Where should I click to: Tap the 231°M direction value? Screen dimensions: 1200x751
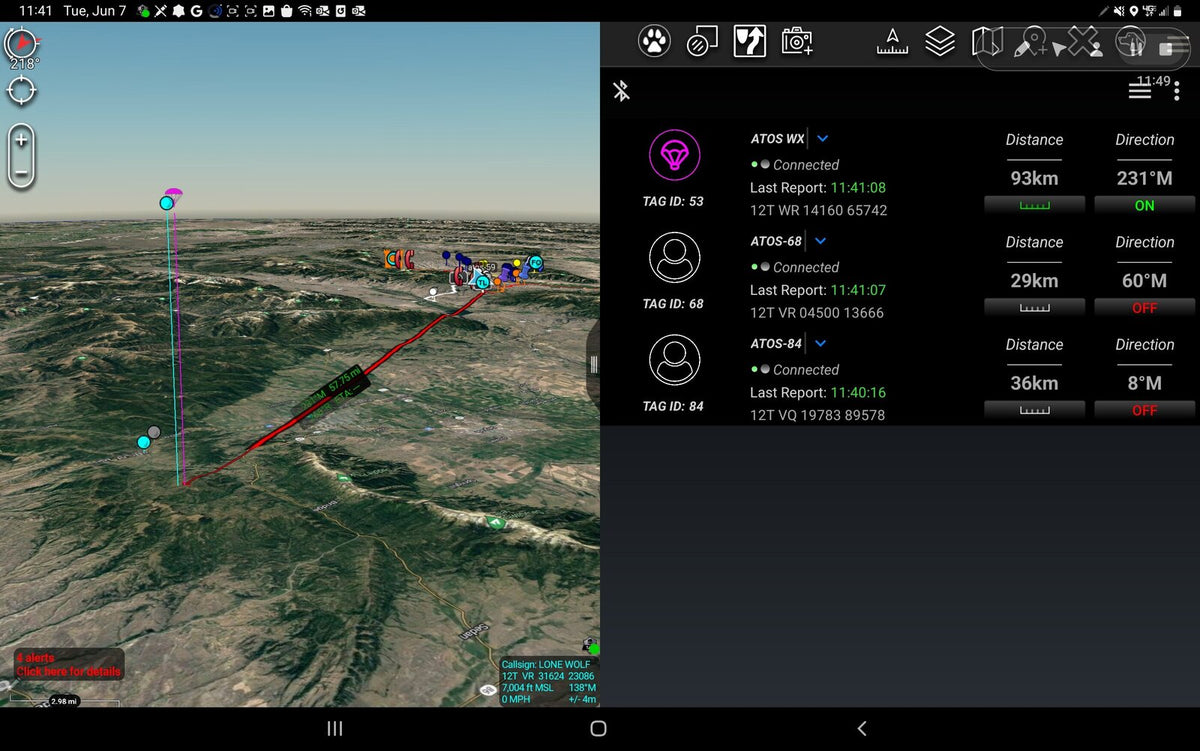pyautogui.click(x=1144, y=178)
